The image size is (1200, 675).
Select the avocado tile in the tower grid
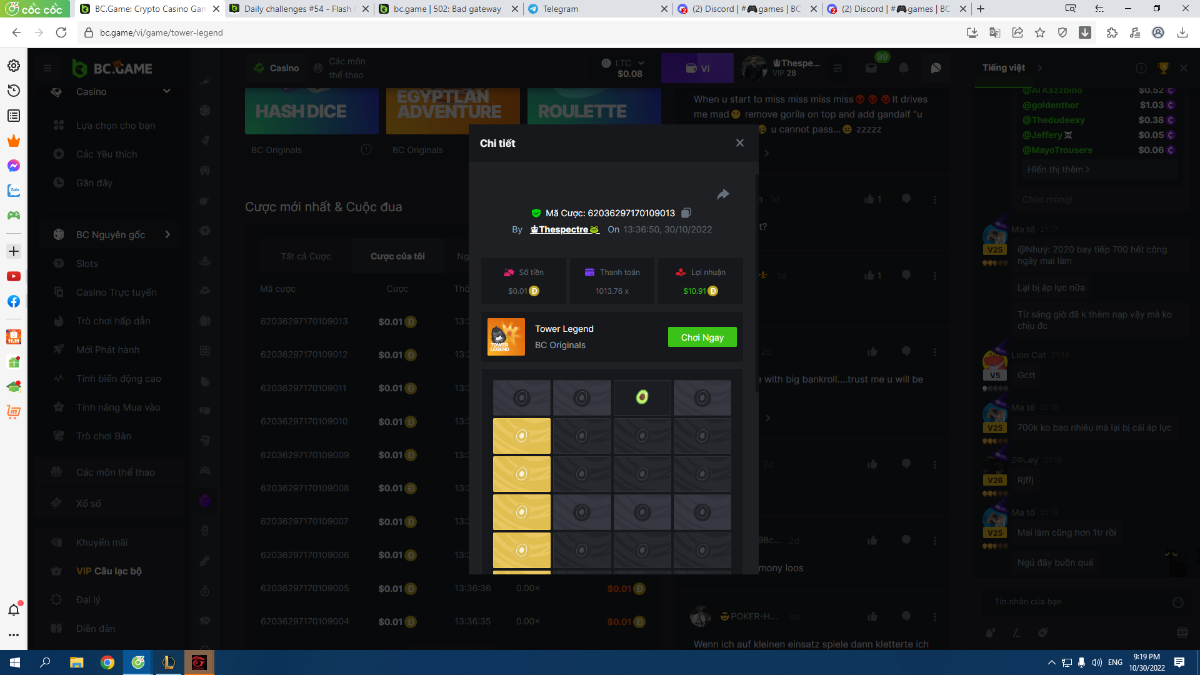pos(642,398)
